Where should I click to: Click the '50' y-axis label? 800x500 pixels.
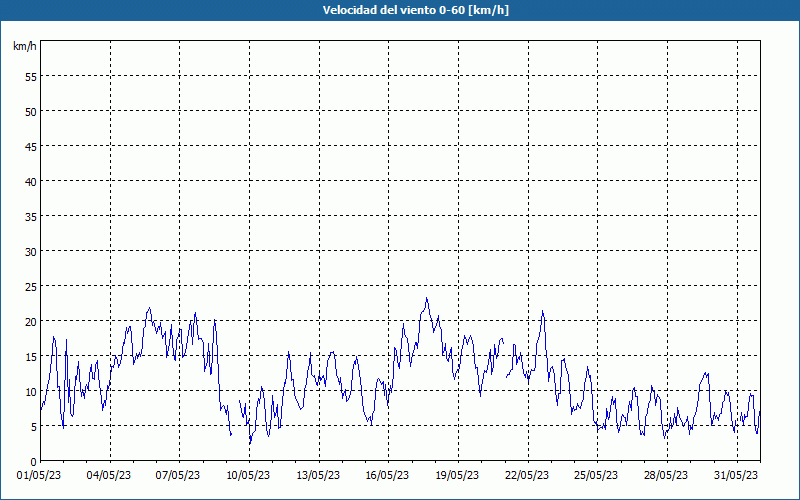[31, 112]
